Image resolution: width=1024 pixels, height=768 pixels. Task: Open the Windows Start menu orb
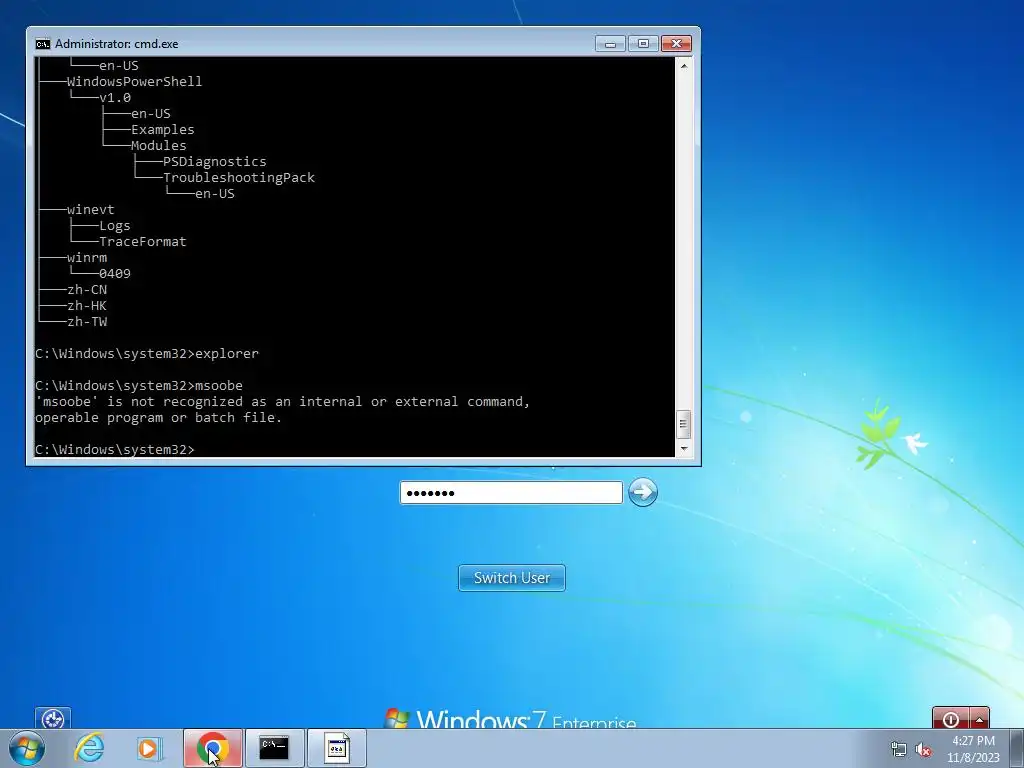[x=27, y=748]
